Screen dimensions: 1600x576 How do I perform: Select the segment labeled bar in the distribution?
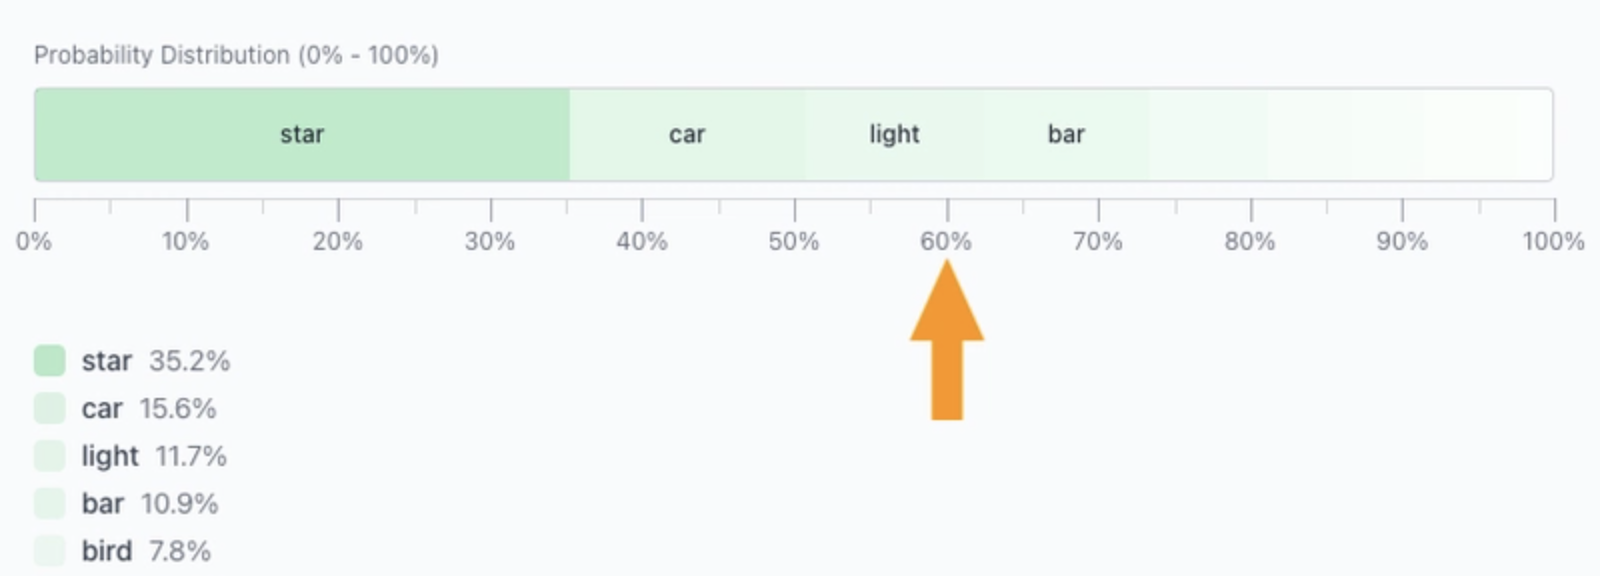pos(1066,135)
